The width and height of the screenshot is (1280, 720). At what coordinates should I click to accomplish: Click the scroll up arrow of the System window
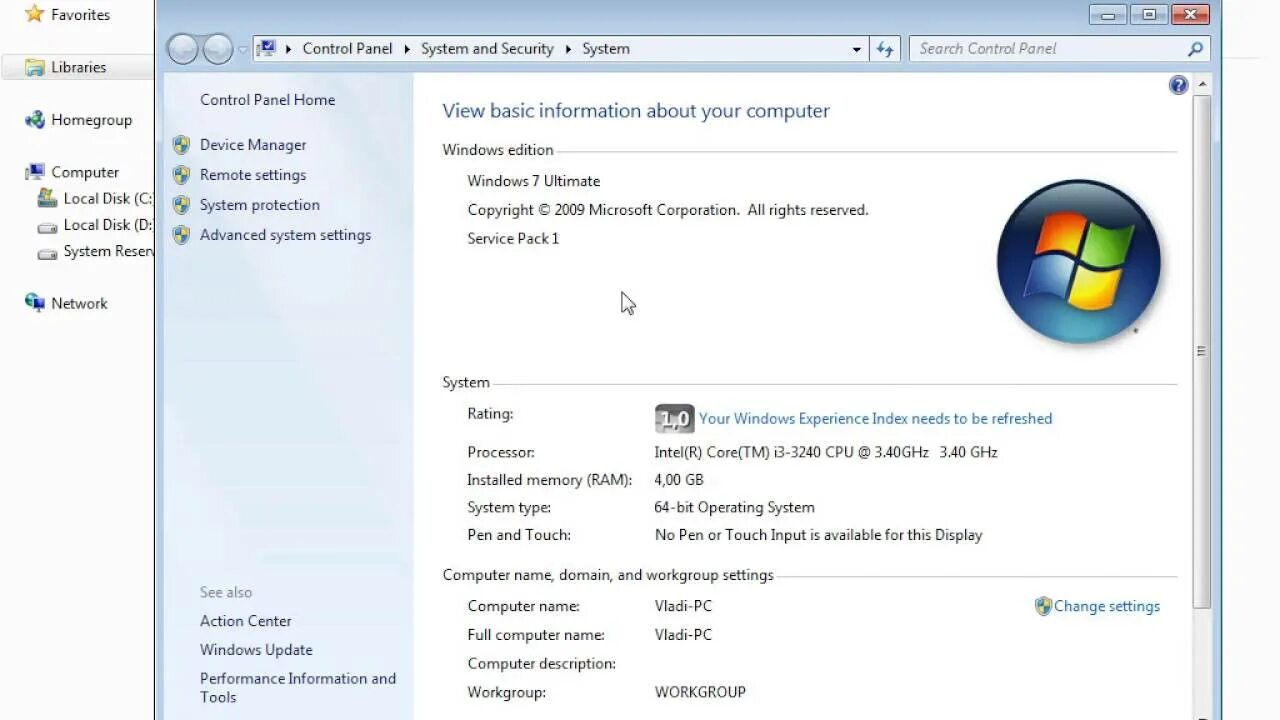click(1202, 86)
